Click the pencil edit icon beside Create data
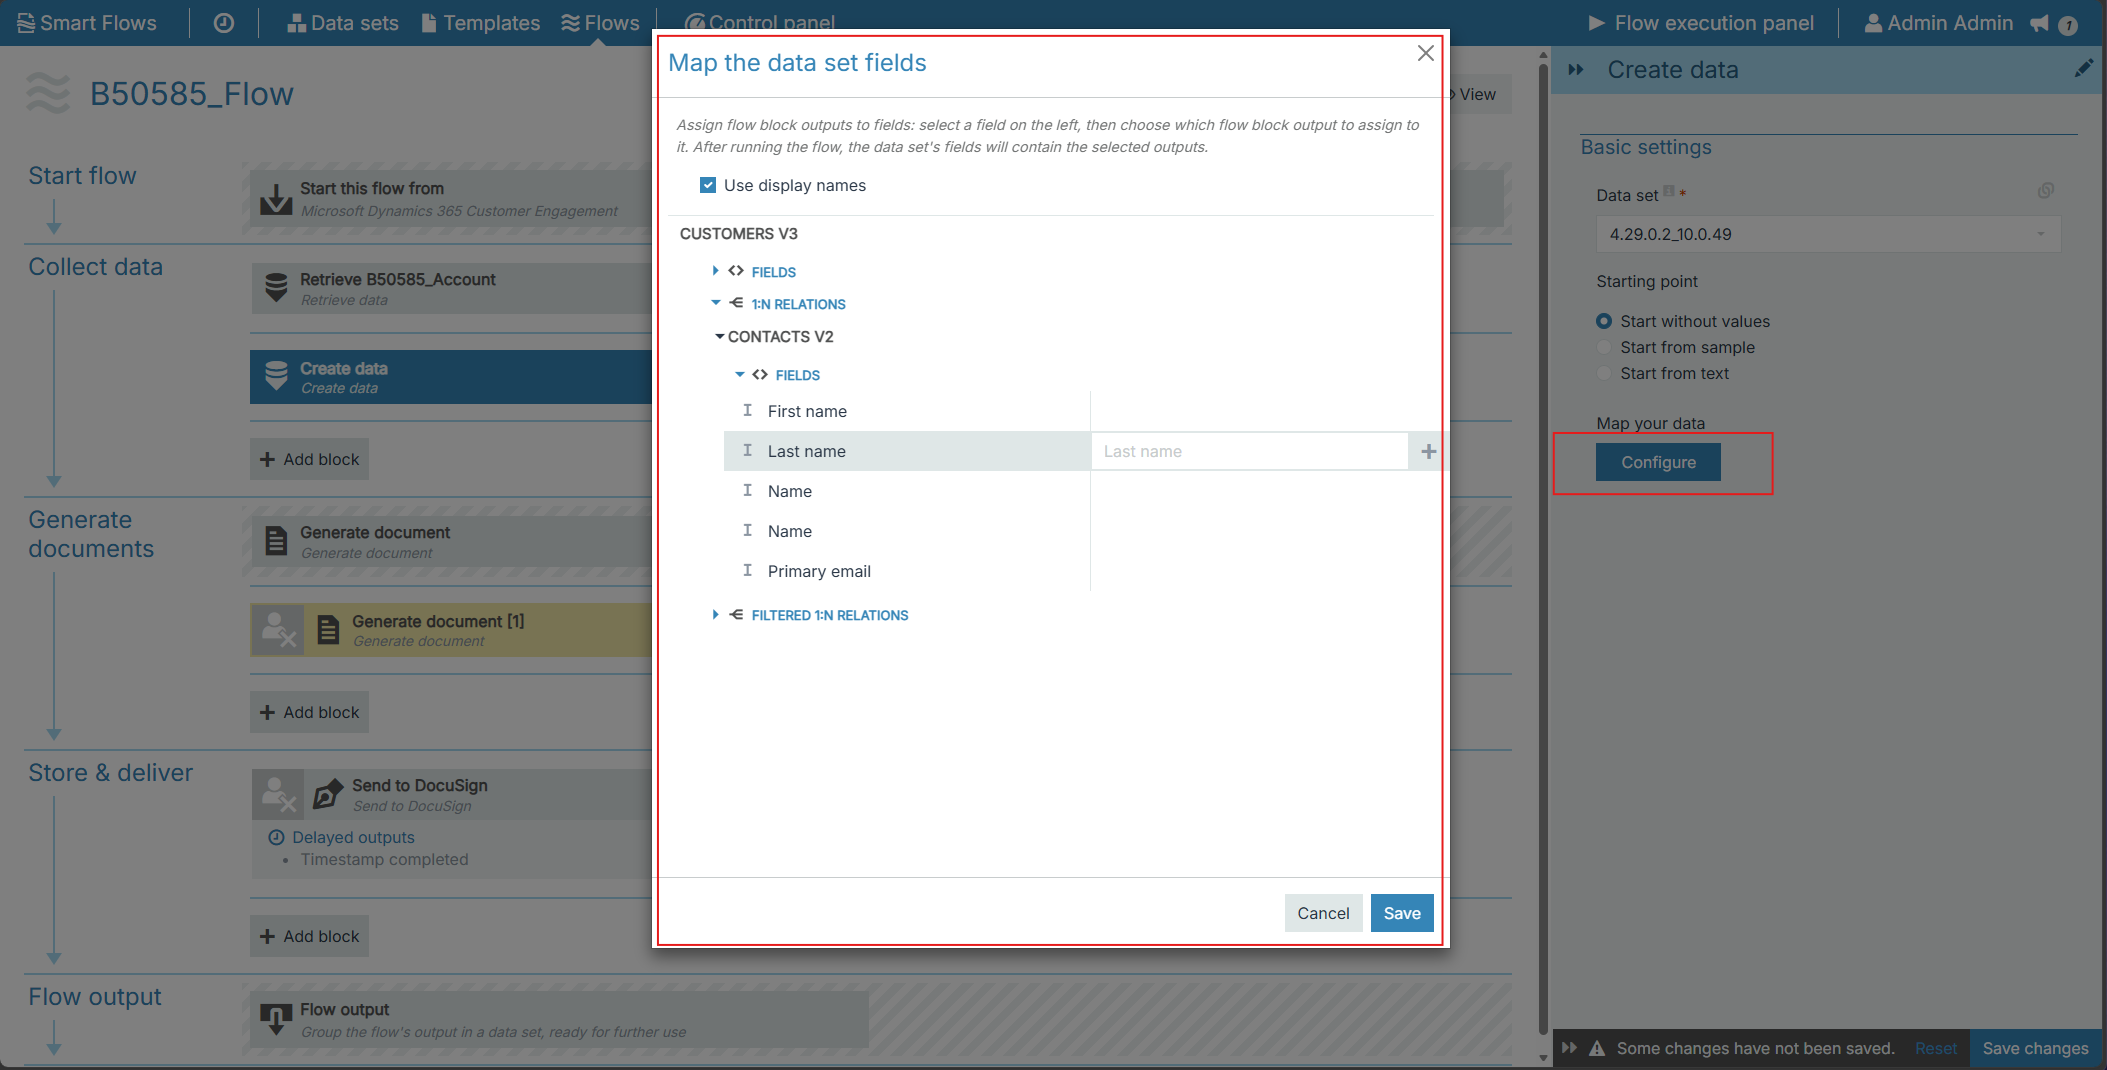 (2083, 68)
